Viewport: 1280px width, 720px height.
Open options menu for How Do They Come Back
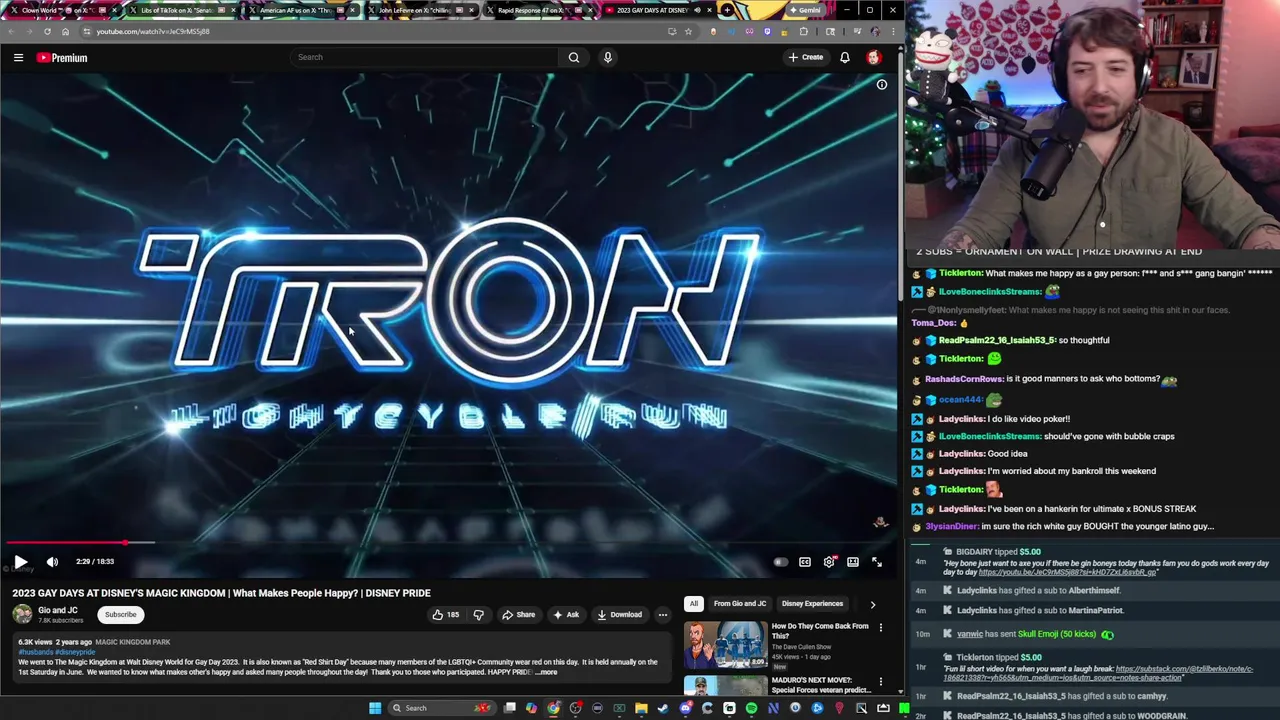click(x=881, y=628)
